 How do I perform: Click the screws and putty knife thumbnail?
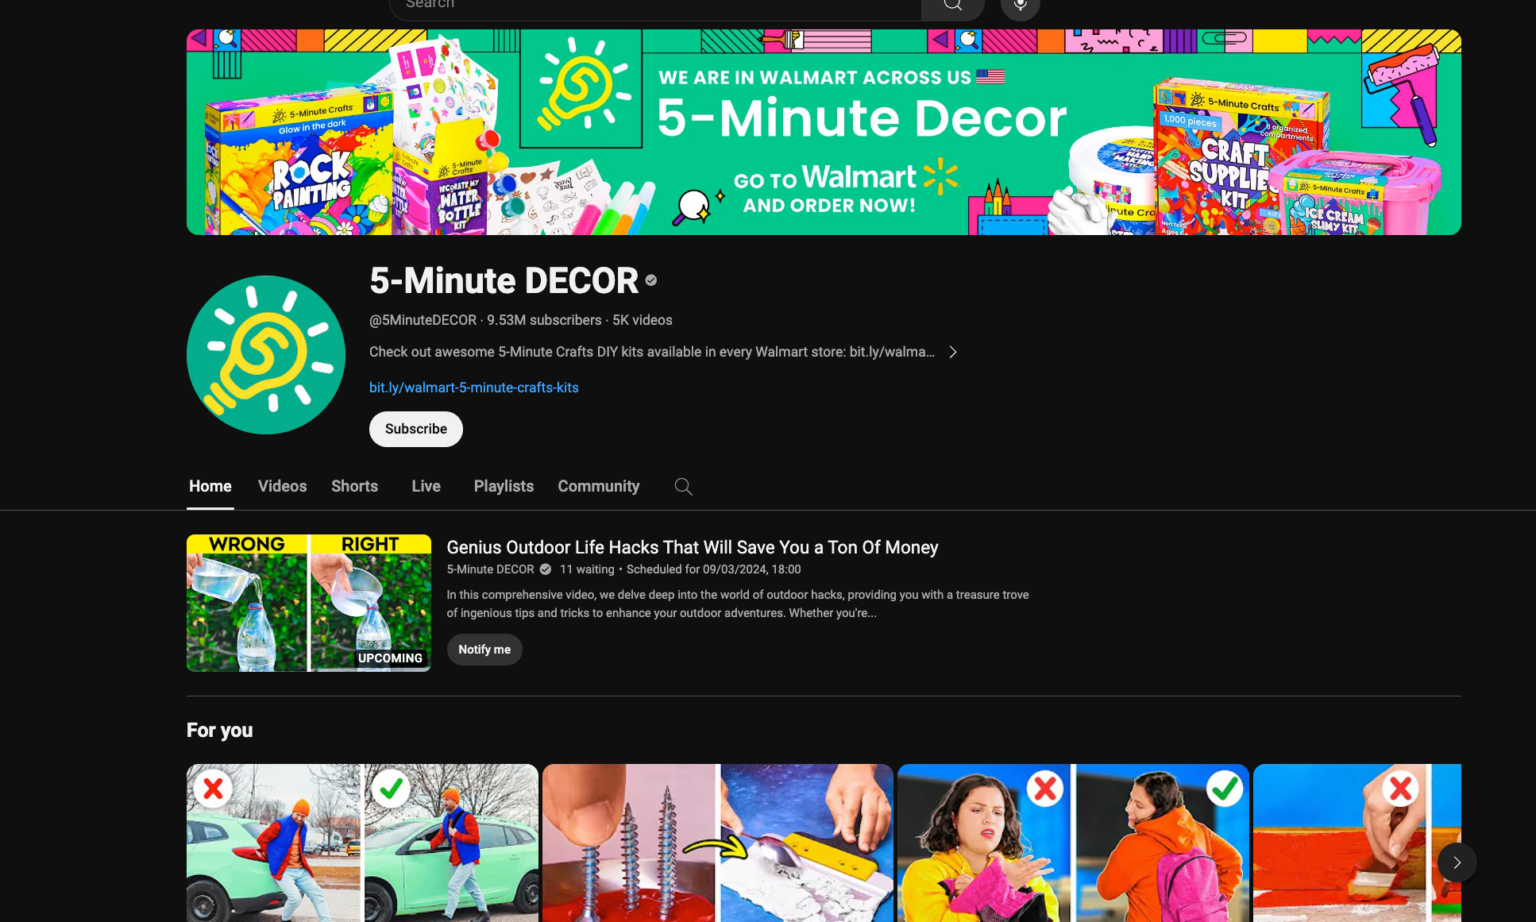[717, 842]
